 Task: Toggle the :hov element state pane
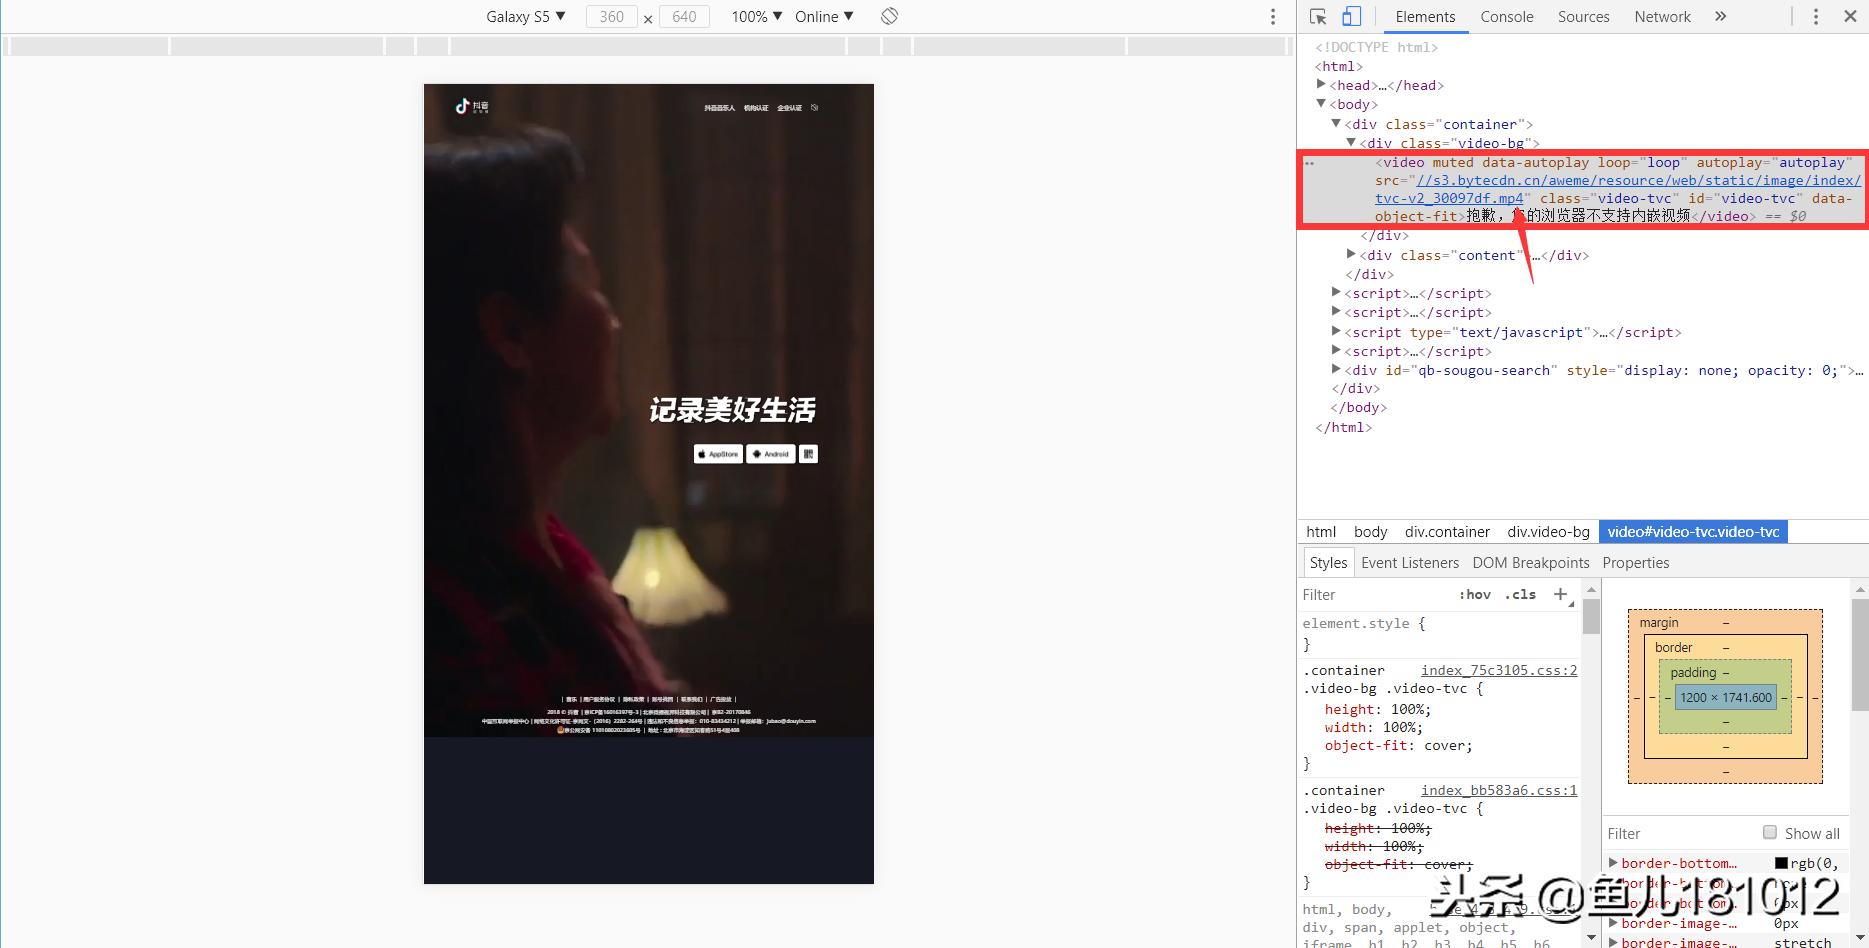1475,594
